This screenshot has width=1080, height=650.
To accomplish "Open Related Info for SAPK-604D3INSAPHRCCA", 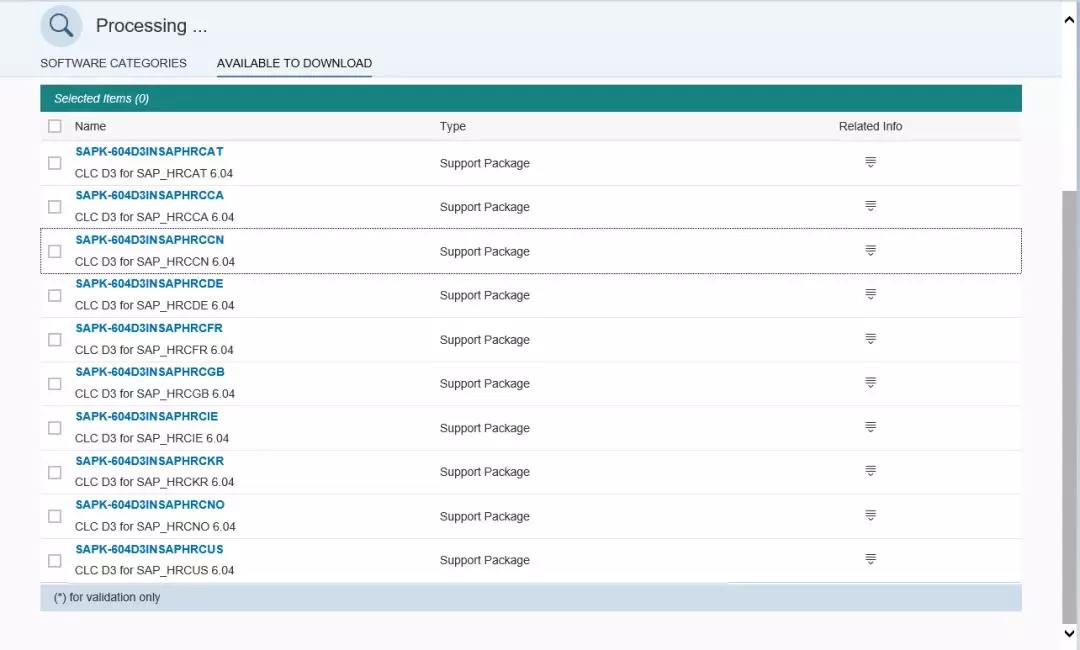I will point(870,203).
